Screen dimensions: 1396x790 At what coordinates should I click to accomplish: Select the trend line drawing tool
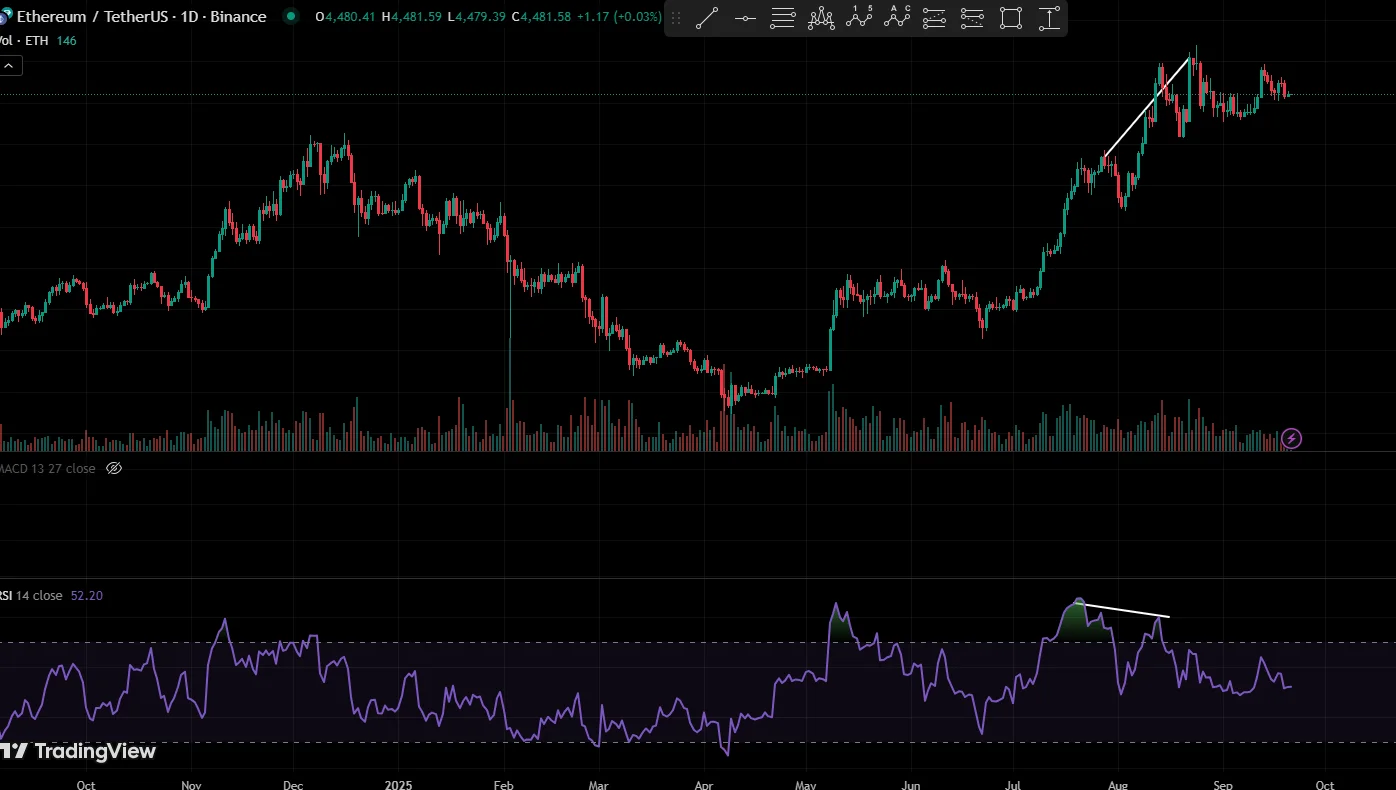tap(707, 18)
